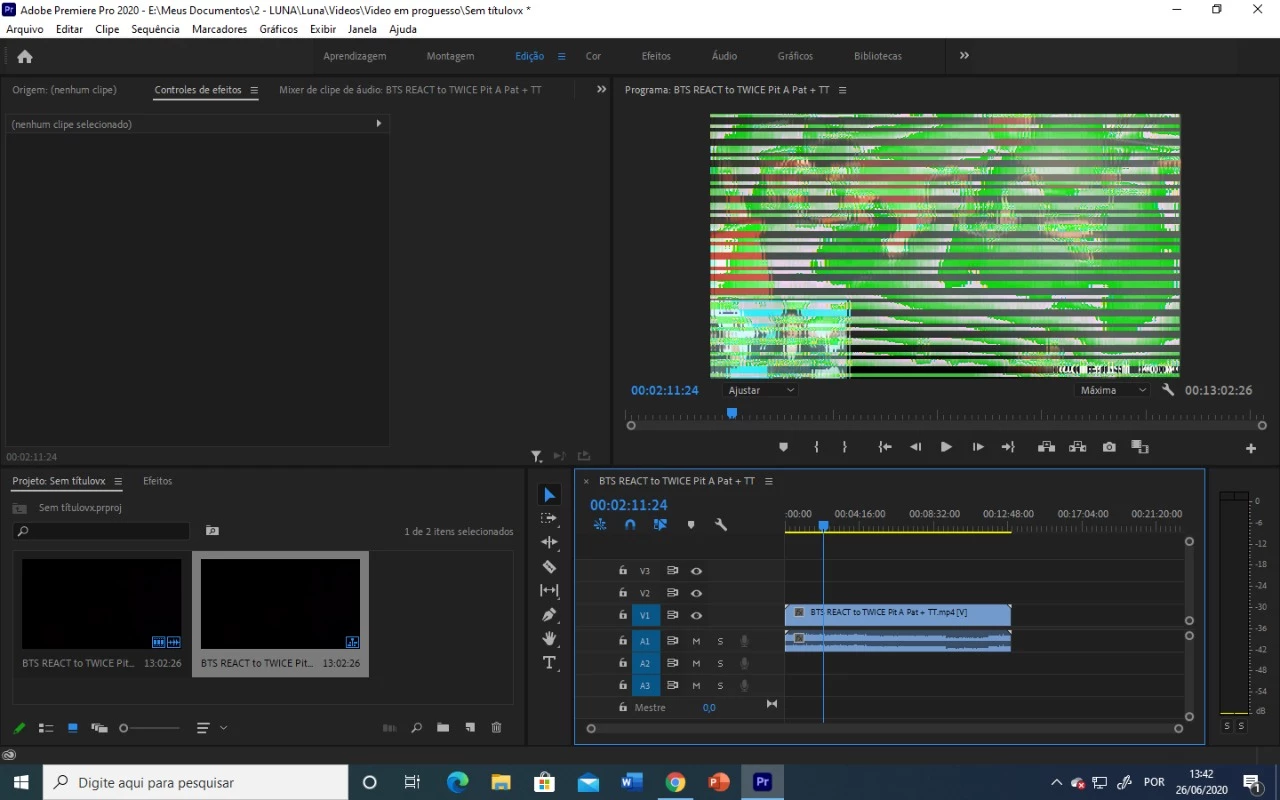
Task: Click Mark Out bracket
Action: pyautogui.click(x=845, y=447)
